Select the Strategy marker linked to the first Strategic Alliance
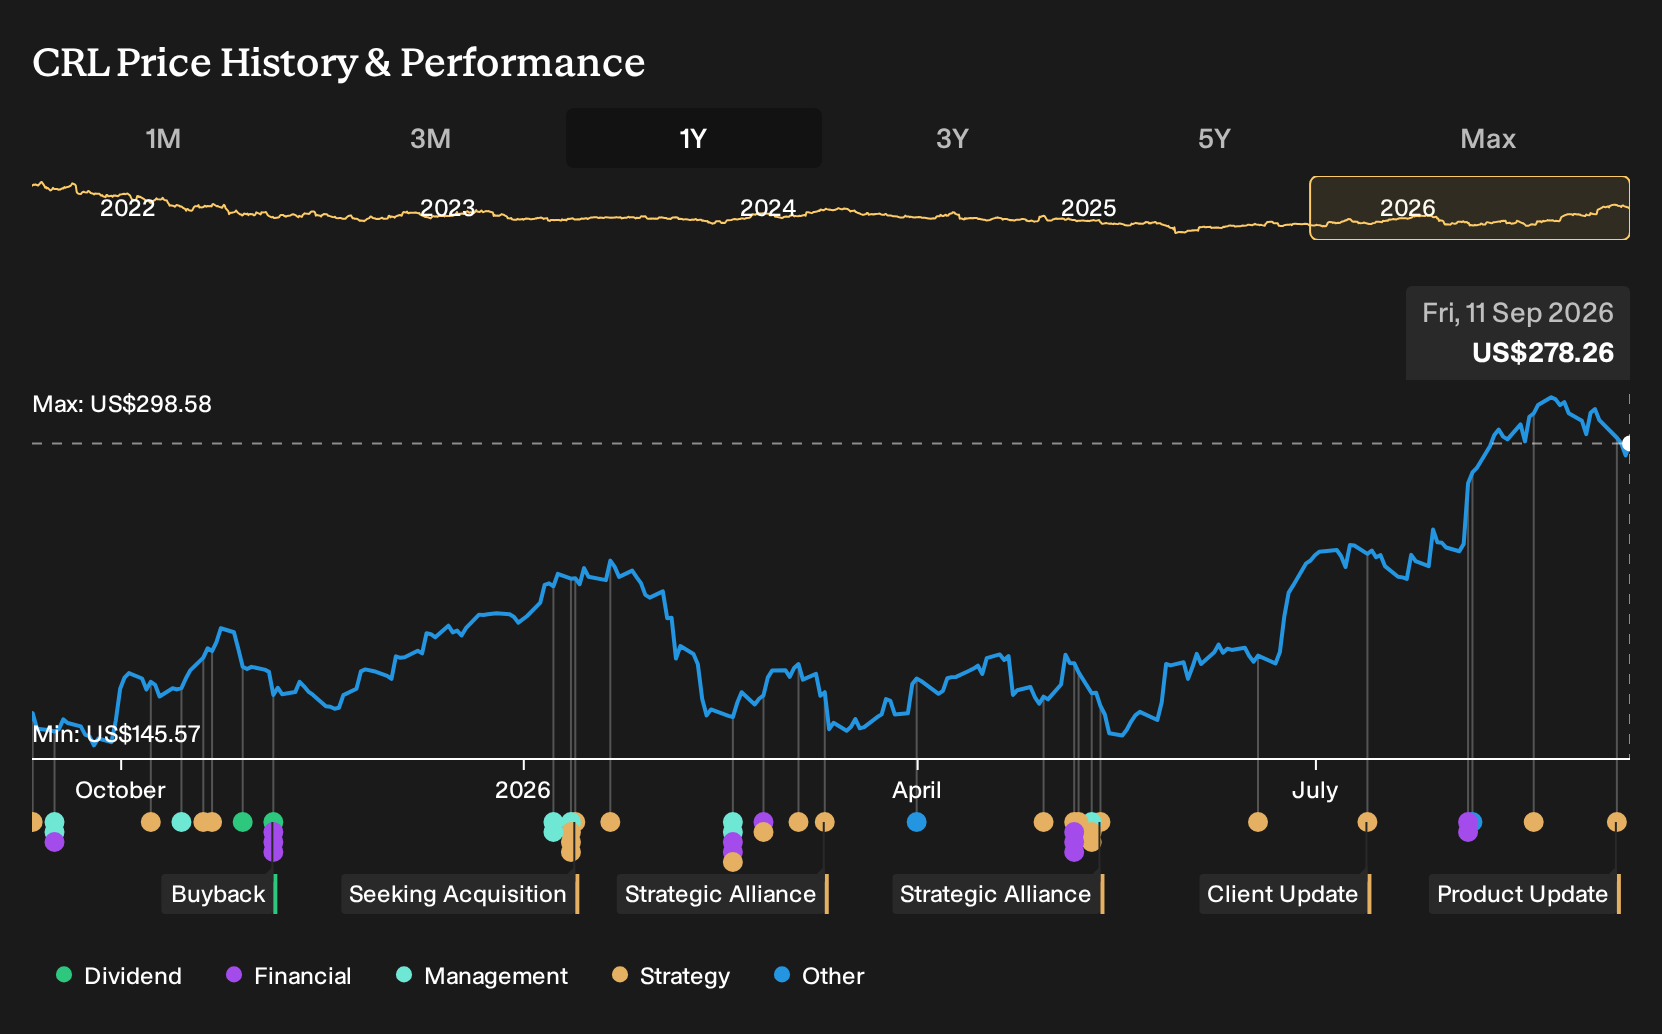 [824, 822]
